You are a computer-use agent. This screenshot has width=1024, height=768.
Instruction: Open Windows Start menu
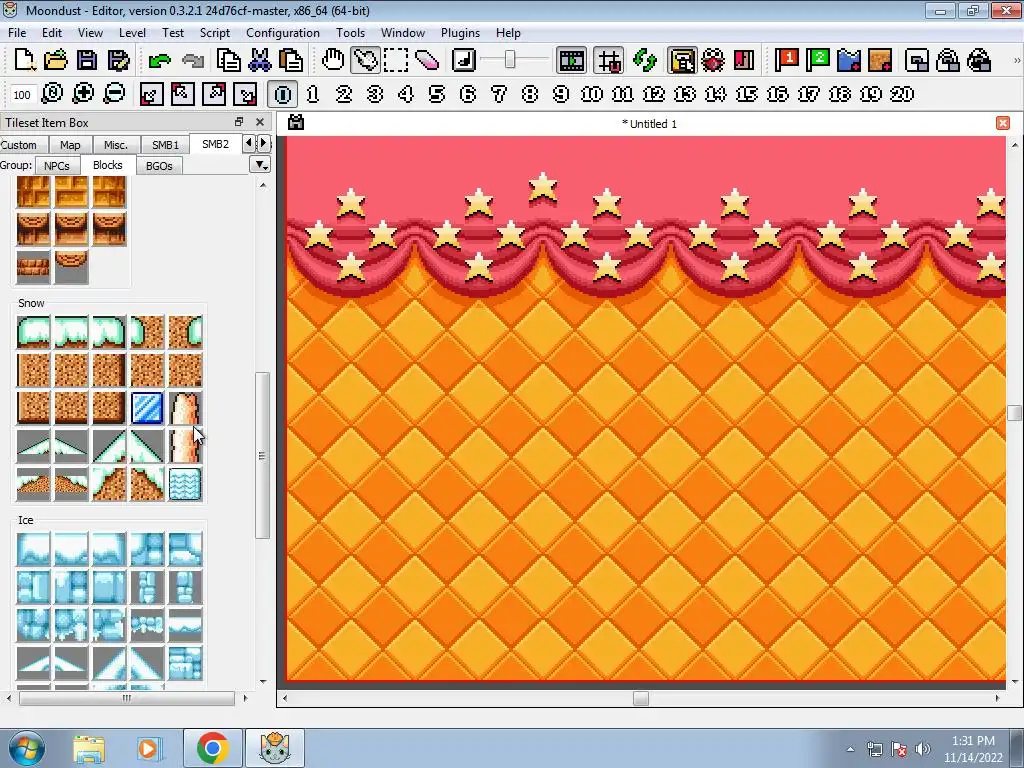27,749
